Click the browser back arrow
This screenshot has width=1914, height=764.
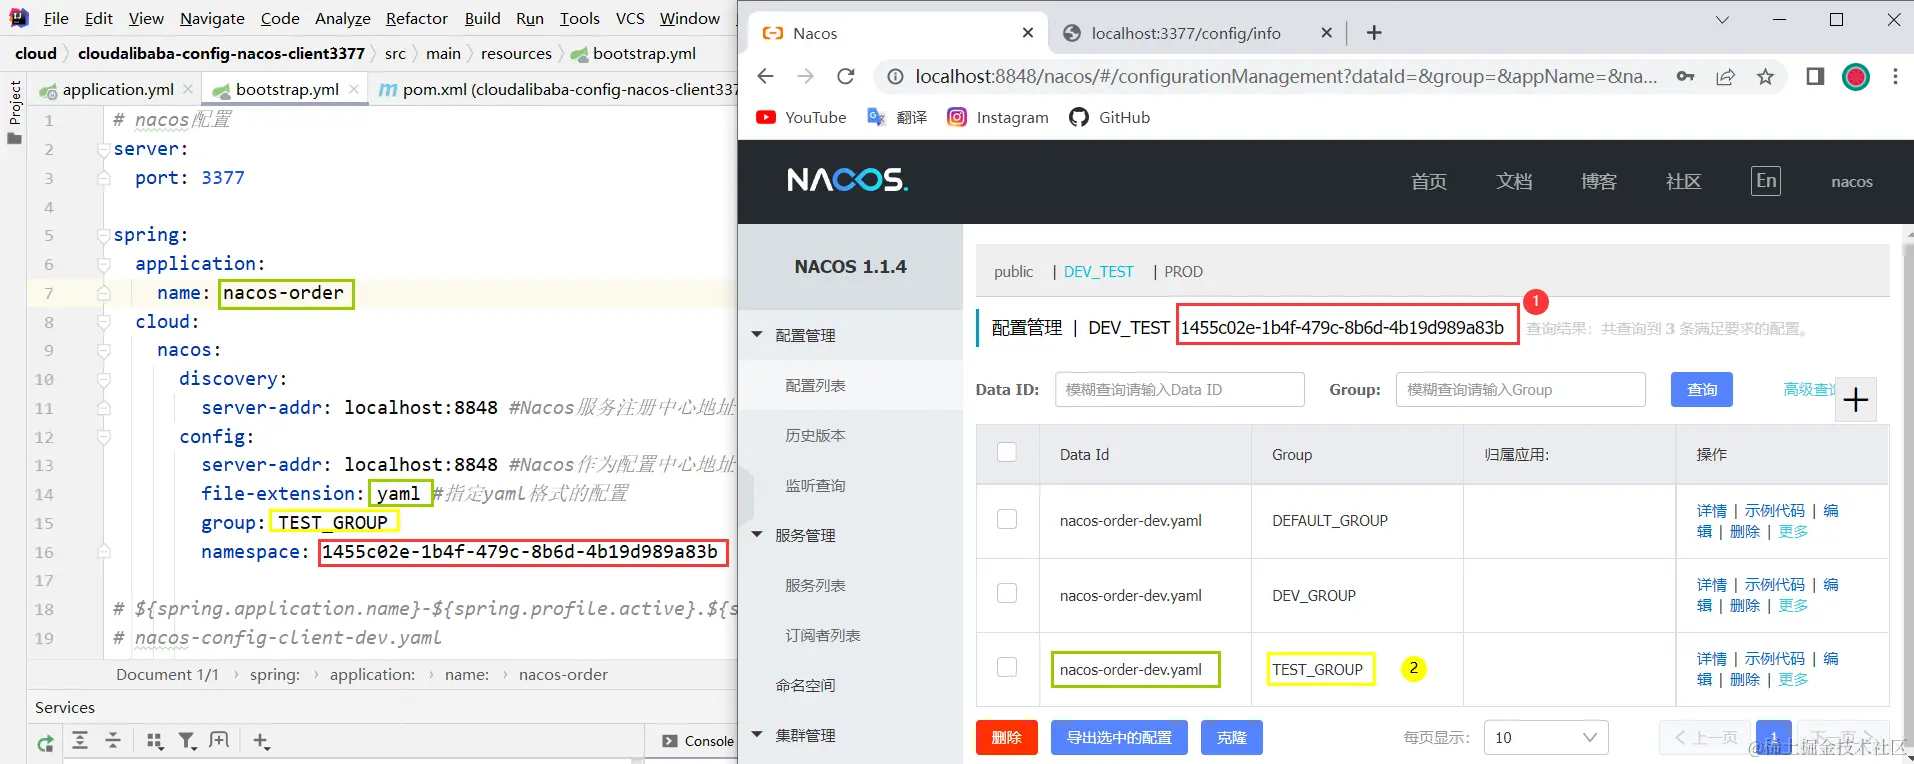(766, 76)
